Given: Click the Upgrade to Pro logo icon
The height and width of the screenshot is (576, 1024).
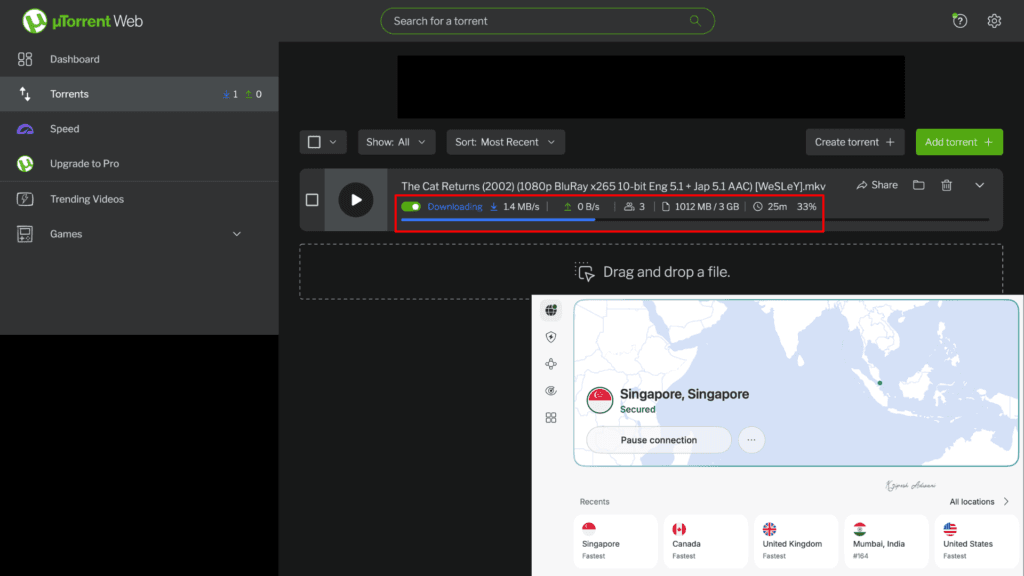Looking at the screenshot, I should [25, 163].
